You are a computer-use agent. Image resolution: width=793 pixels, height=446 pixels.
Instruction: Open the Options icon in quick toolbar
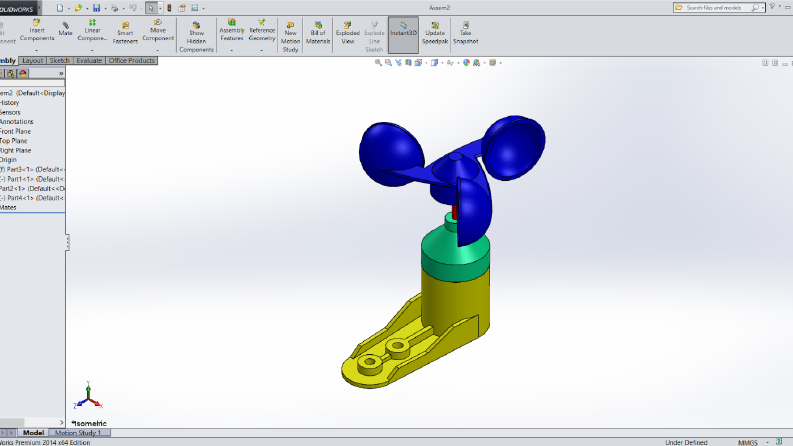pos(195,8)
